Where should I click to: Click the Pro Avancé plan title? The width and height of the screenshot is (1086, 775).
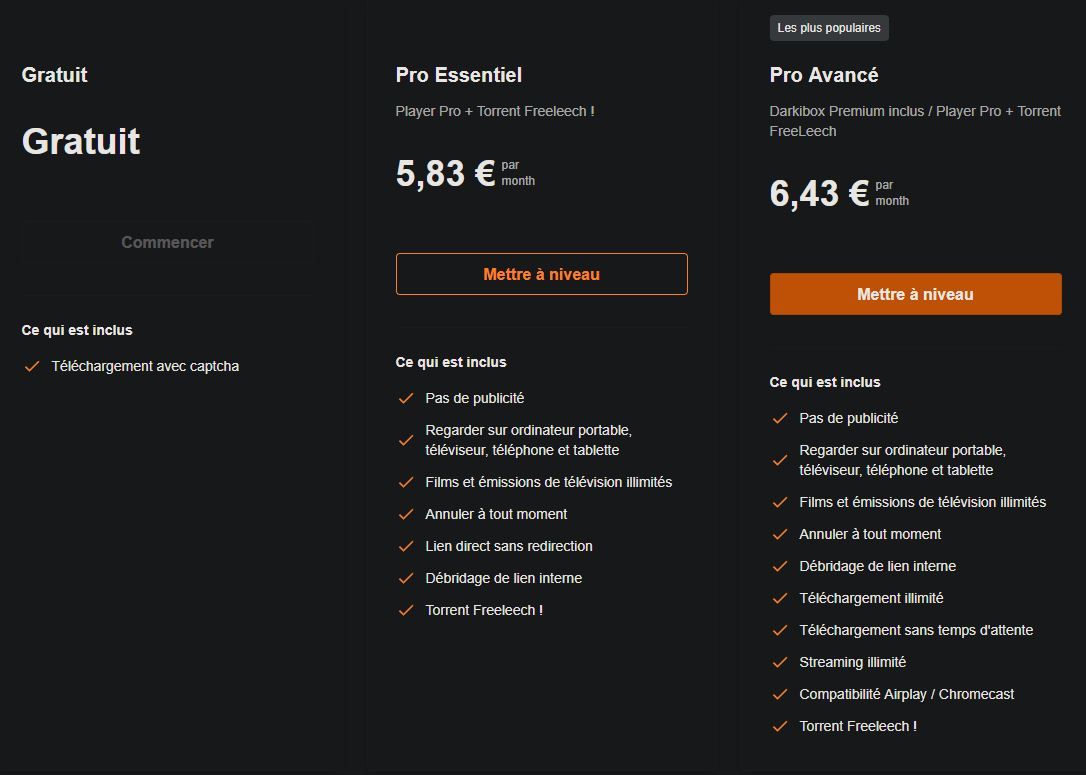(824, 75)
